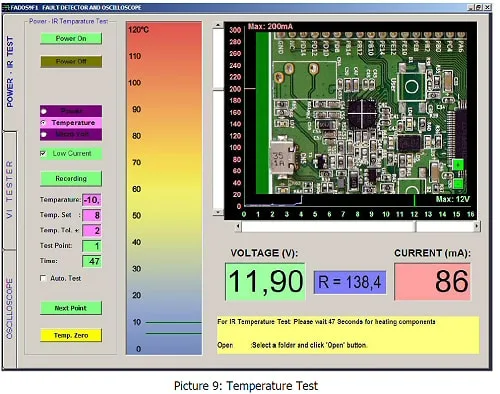Click the CURRENT reading 86
The width and height of the screenshot is (500, 394).
coord(432,282)
